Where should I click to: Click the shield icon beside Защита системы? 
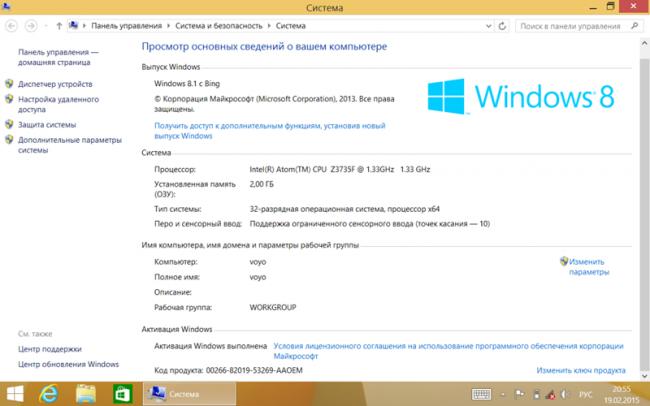tap(9, 124)
